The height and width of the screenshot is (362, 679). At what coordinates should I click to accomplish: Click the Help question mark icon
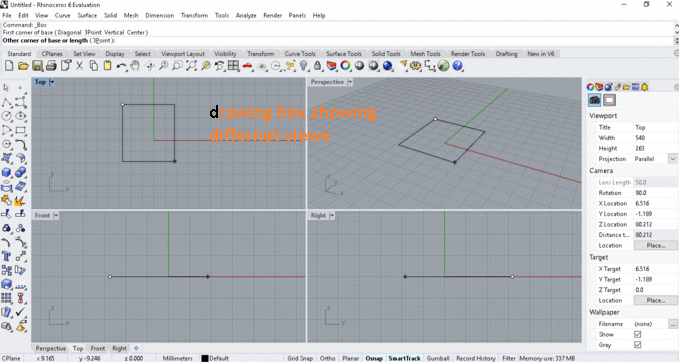(x=458, y=65)
